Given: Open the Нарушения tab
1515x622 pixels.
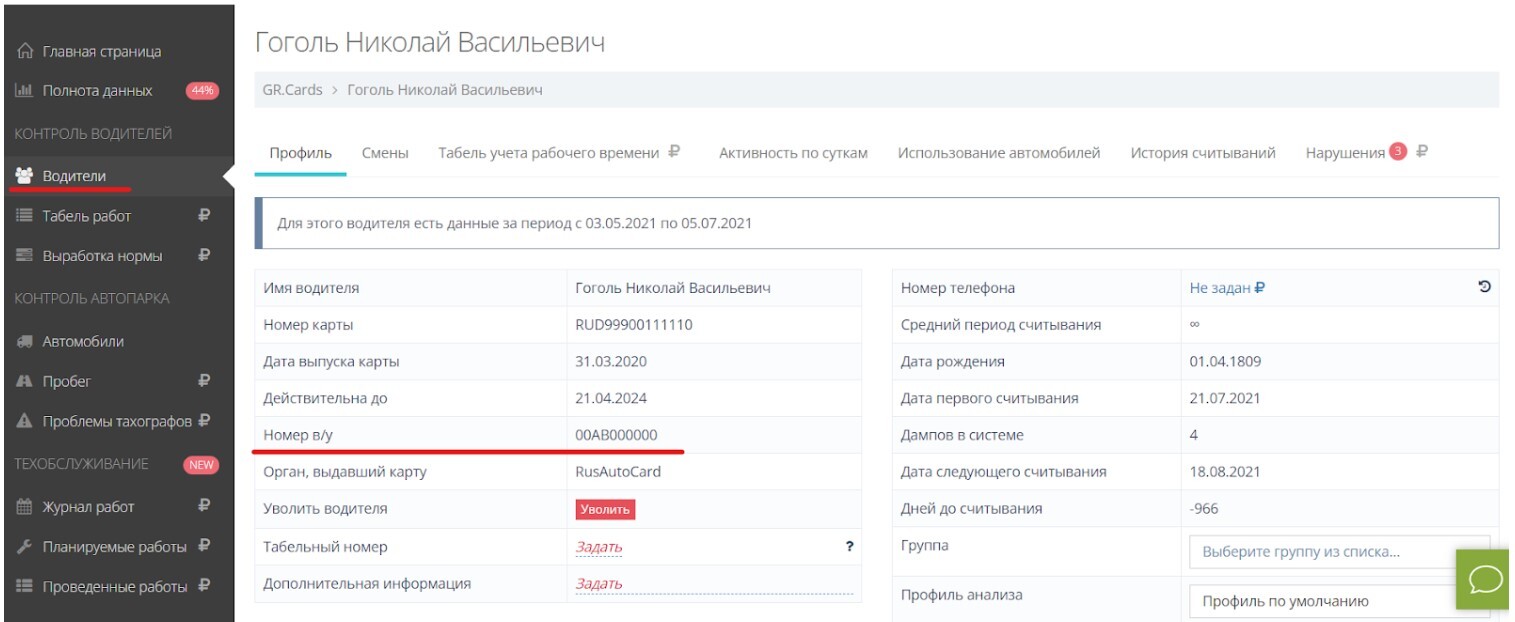Looking at the screenshot, I should pos(1345,153).
